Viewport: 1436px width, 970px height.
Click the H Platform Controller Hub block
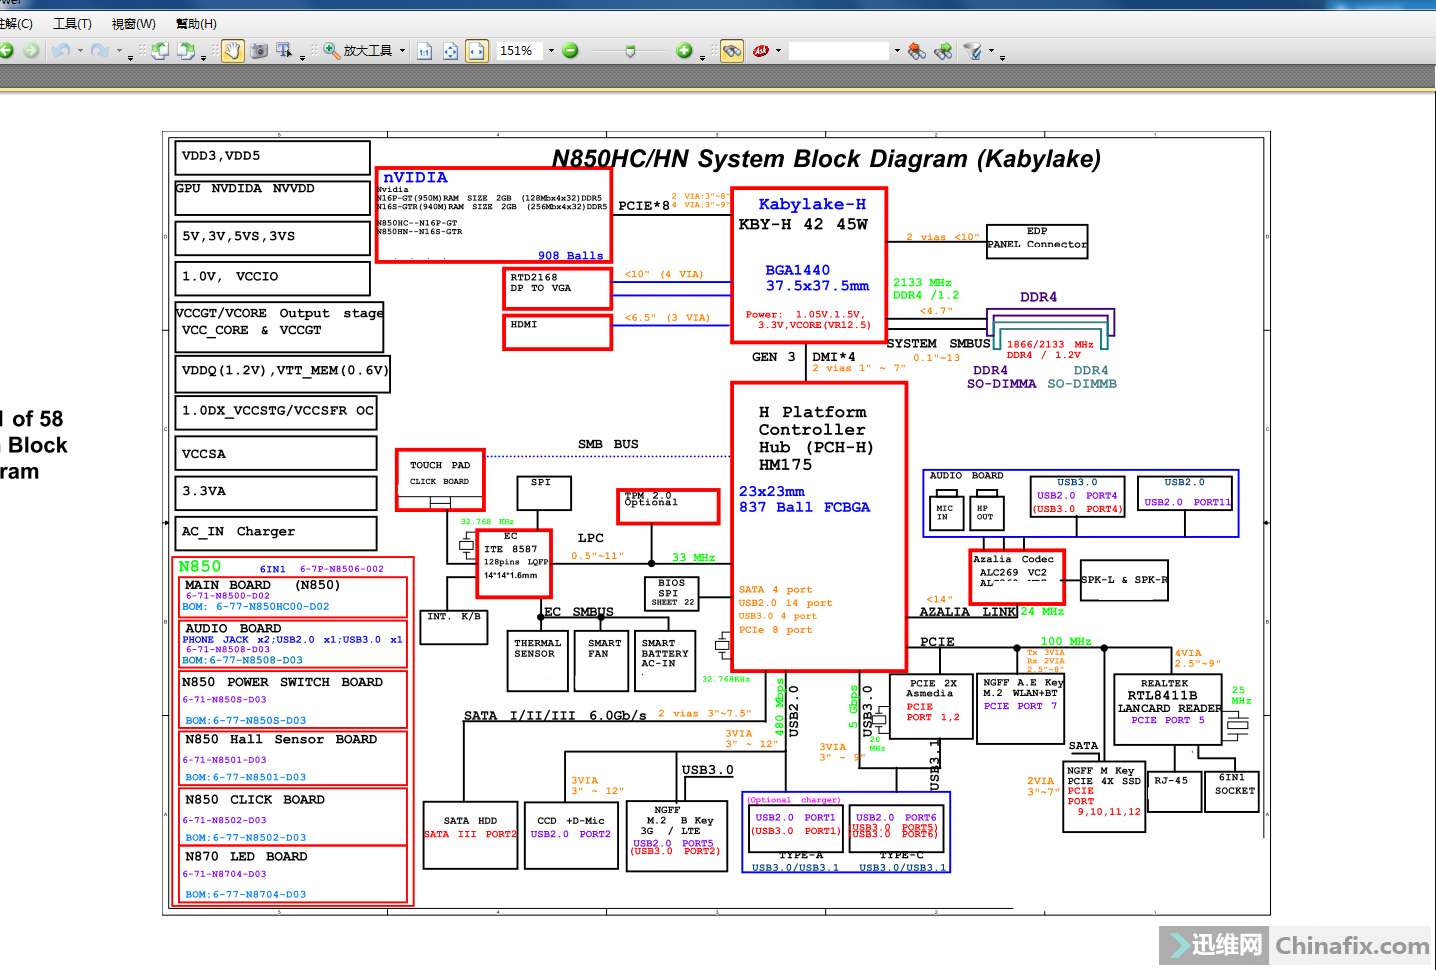tap(819, 527)
